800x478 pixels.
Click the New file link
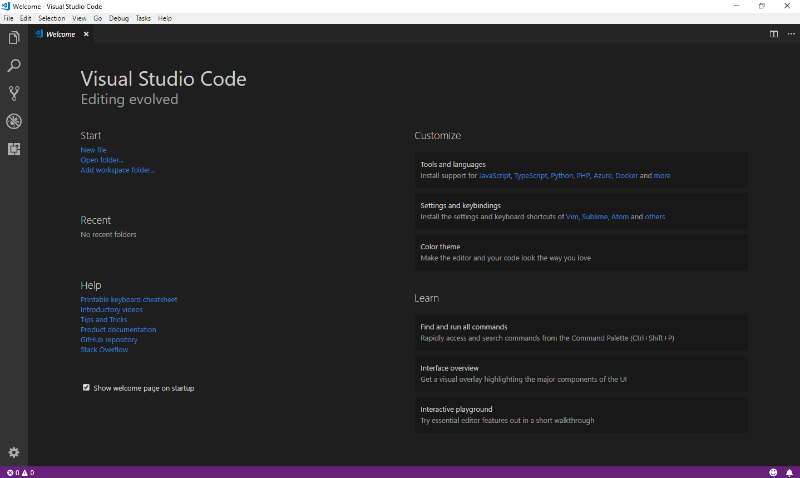[x=93, y=150]
